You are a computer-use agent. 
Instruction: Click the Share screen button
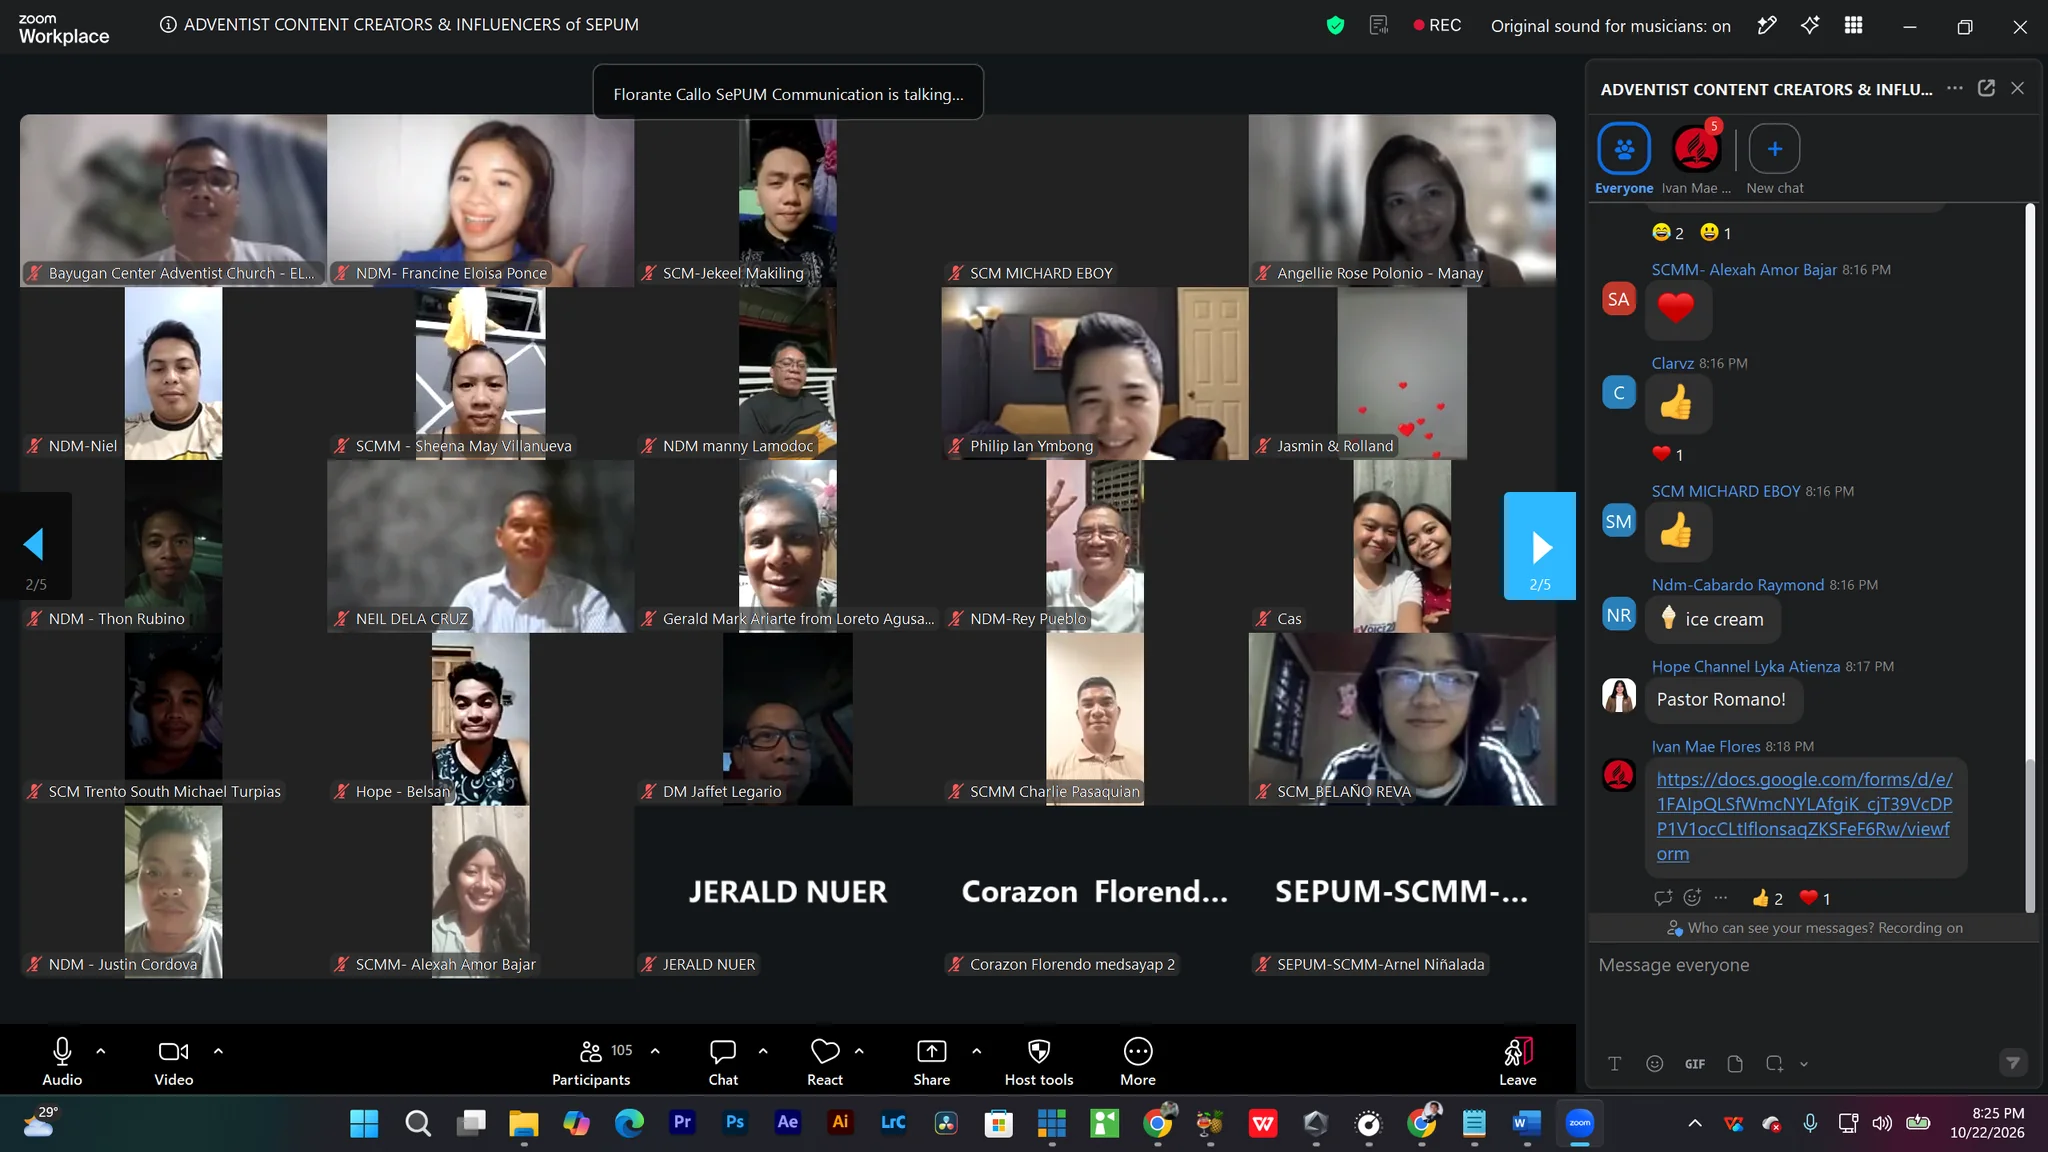click(931, 1062)
